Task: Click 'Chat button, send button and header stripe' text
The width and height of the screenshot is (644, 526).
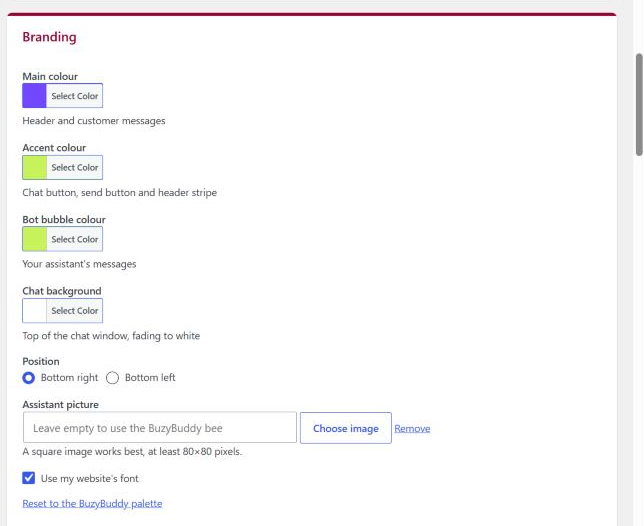Action: coord(120,193)
